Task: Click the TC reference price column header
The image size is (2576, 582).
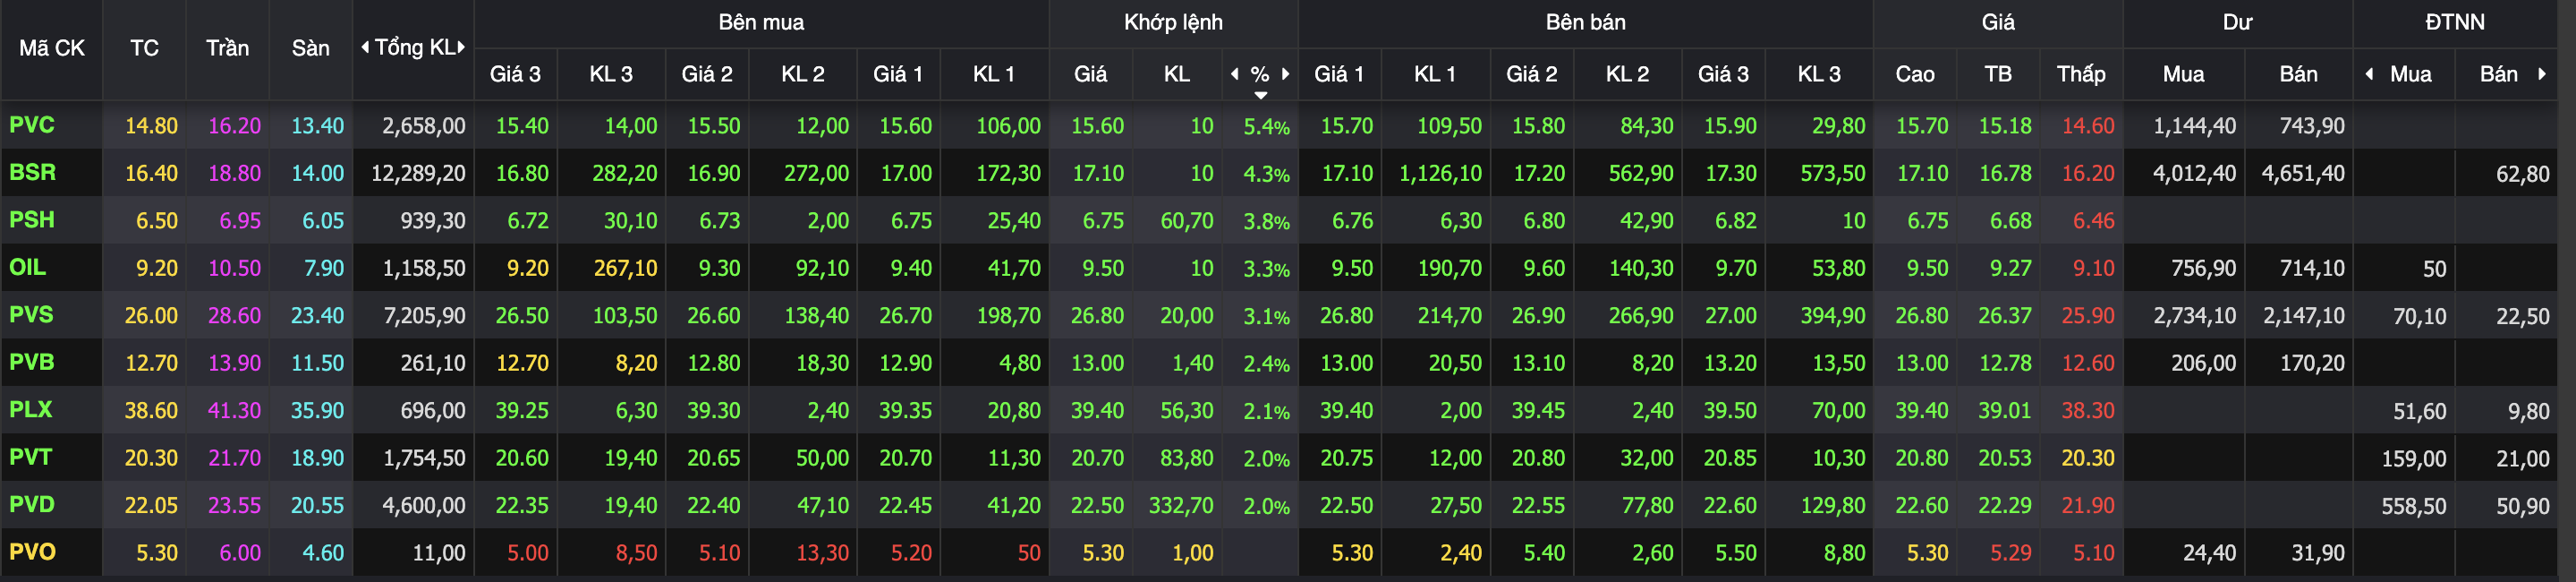Action: pyautogui.click(x=144, y=48)
